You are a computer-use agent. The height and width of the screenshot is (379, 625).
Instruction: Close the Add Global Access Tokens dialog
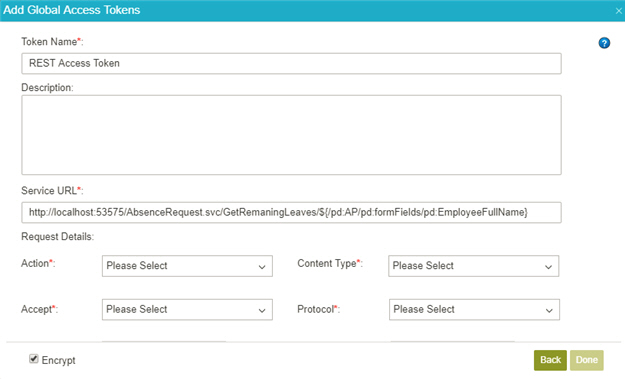click(x=619, y=11)
